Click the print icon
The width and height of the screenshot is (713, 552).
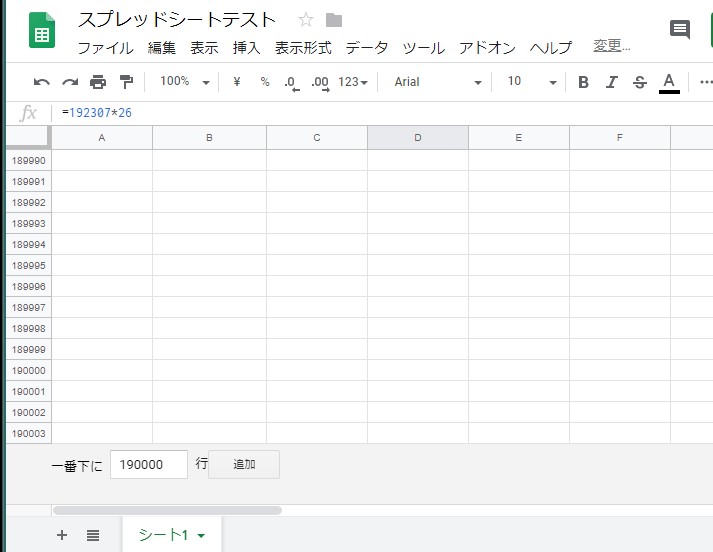click(x=97, y=82)
